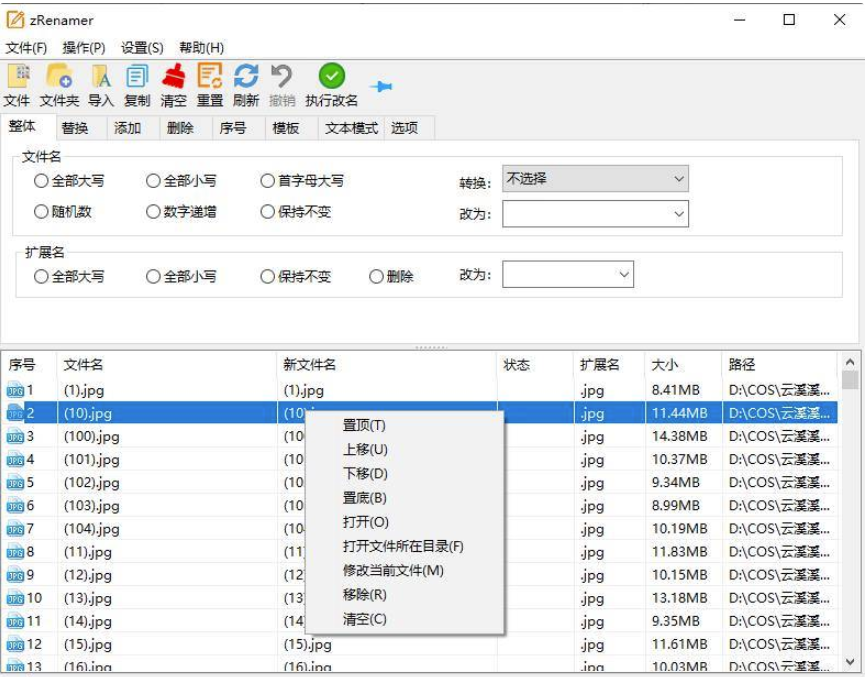Click the 导入 import toolbar icon
Viewport: 865px width, 677px height.
coord(101,76)
